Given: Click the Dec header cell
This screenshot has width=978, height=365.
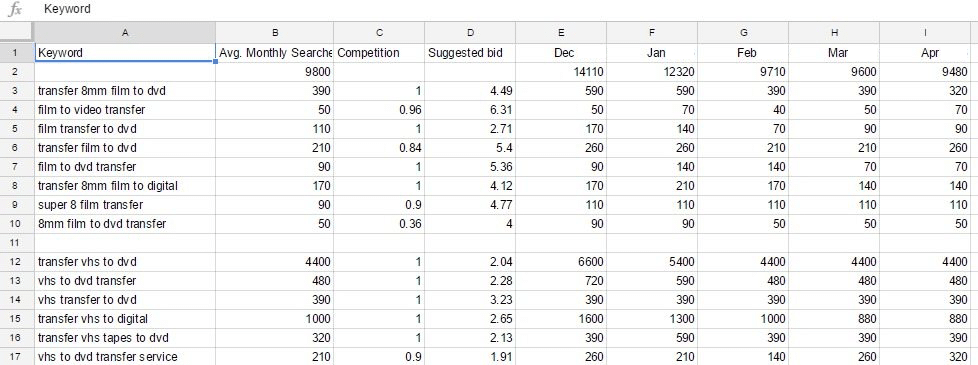Looking at the screenshot, I should (x=561, y=53).
